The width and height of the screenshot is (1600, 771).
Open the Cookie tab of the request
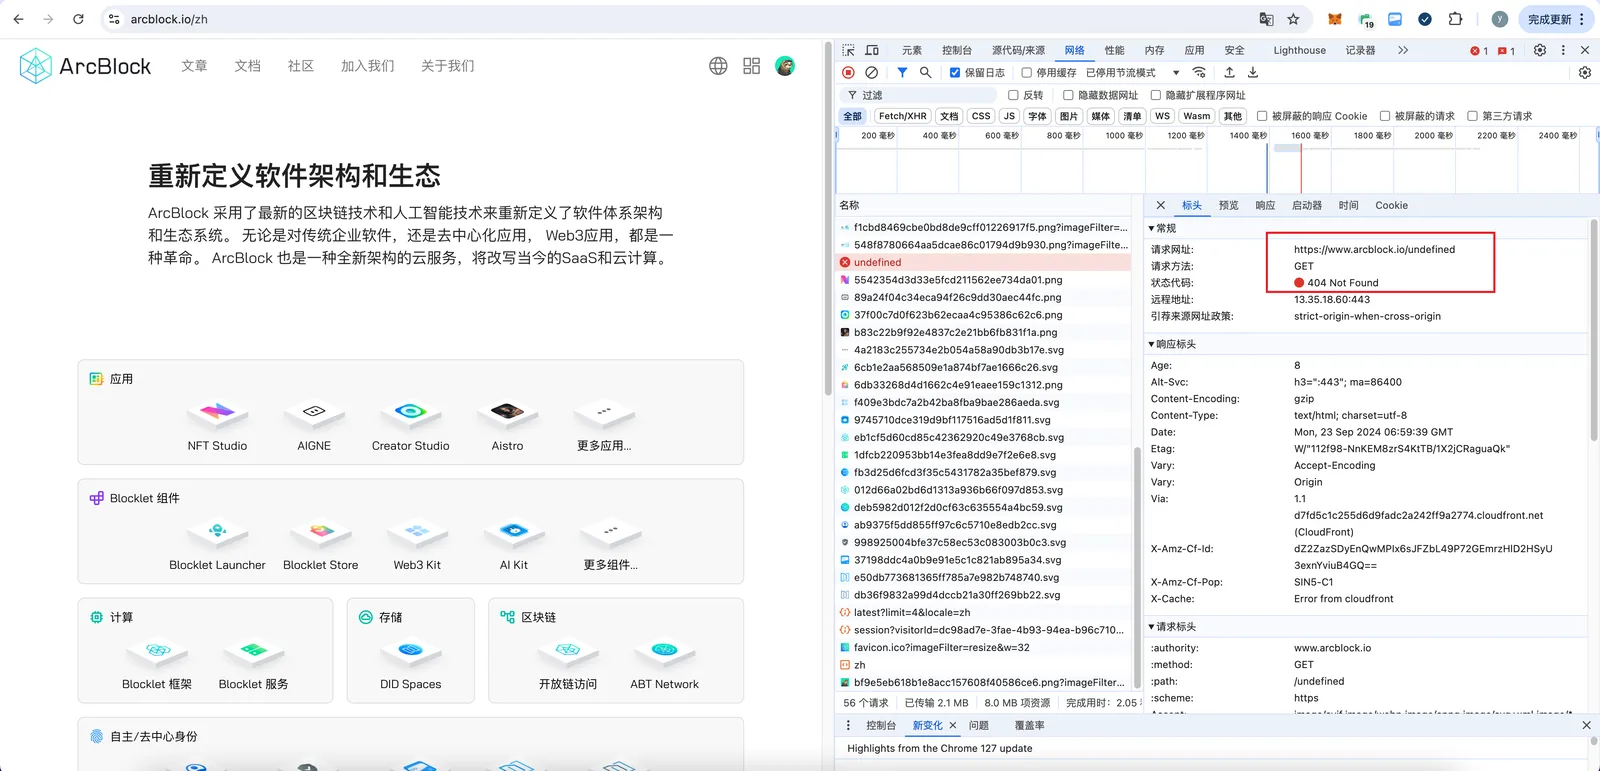click(1391, 205)
